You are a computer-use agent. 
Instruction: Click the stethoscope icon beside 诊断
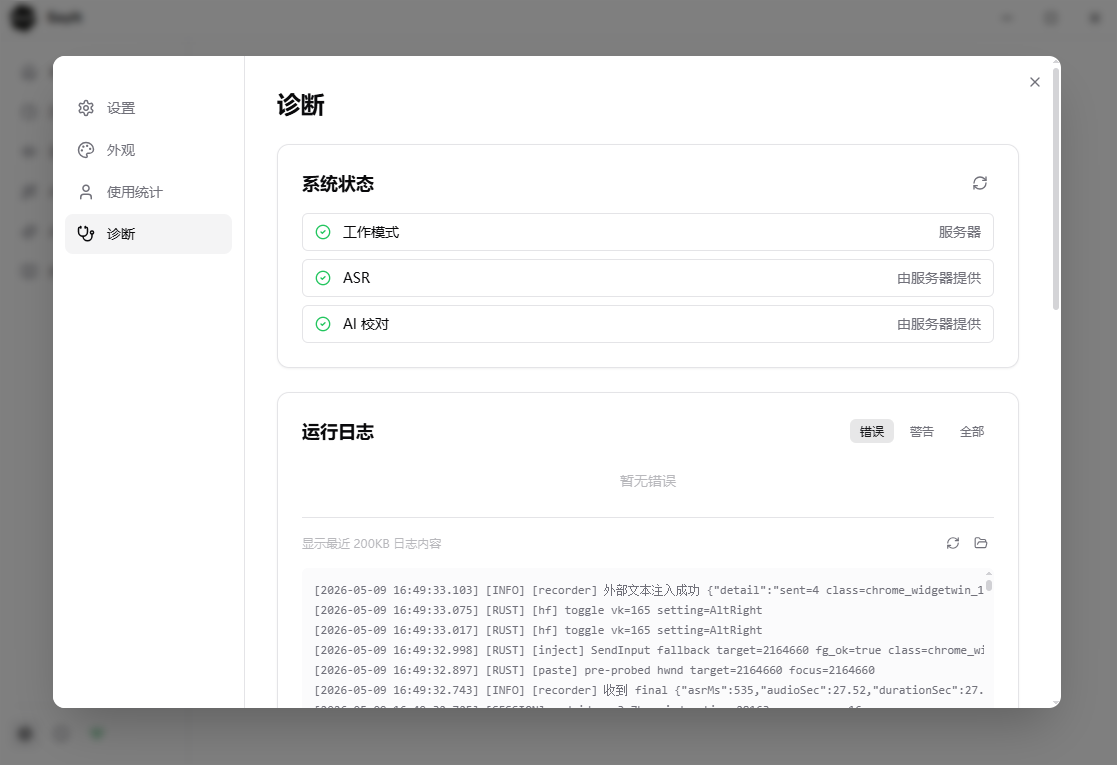86,234
